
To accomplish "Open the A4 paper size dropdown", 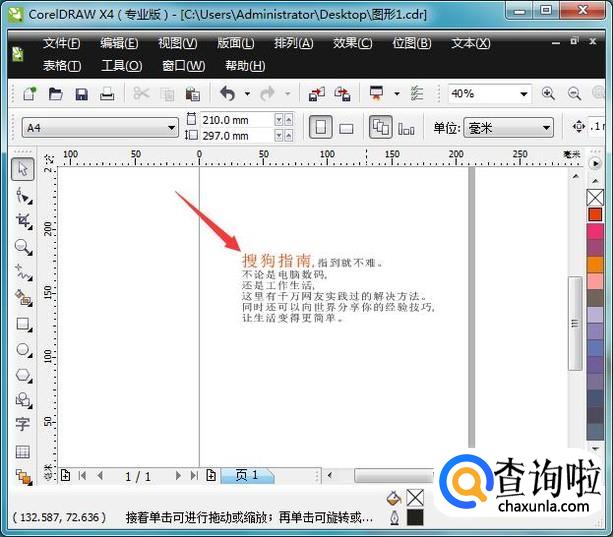I will point(171,128).
